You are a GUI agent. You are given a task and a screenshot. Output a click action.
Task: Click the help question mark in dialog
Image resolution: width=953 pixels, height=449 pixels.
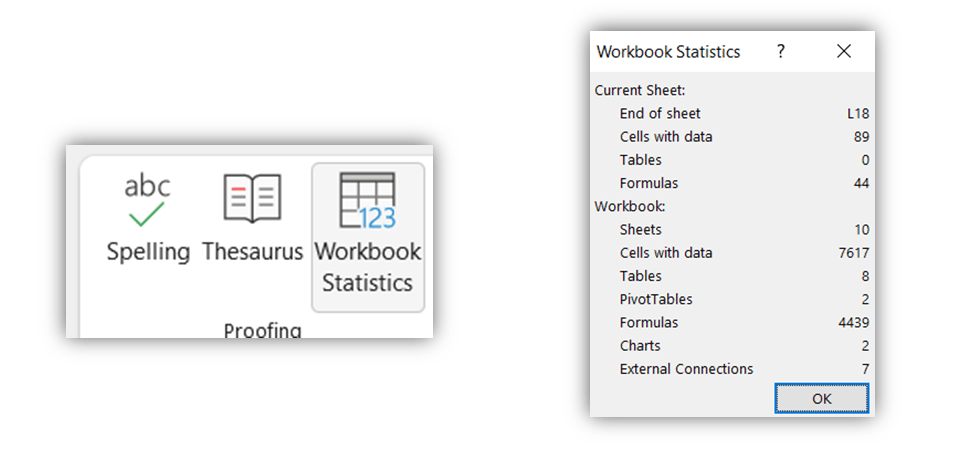pyautogui.click(x=781, y=52)
